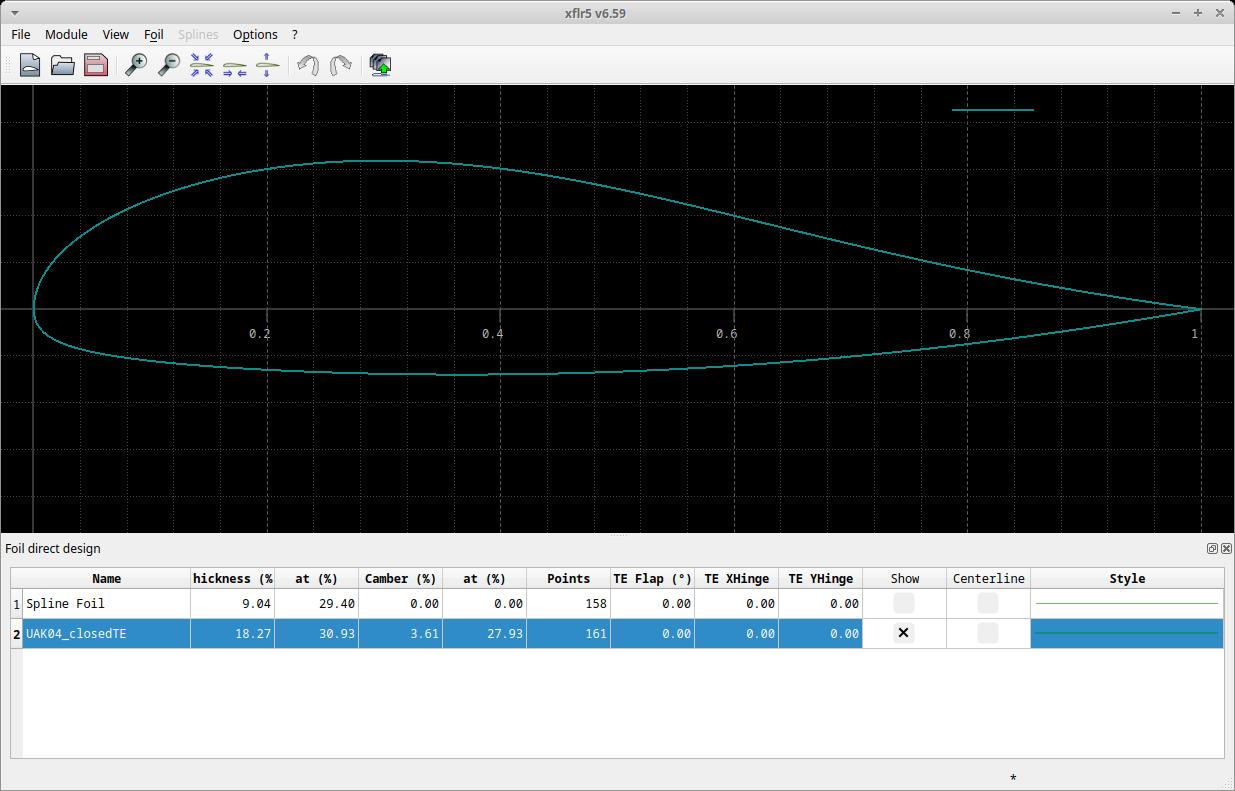This screenshot has width=1235, height=791.
Task: Open the Options menu
Action: click(x=255, y=34)
